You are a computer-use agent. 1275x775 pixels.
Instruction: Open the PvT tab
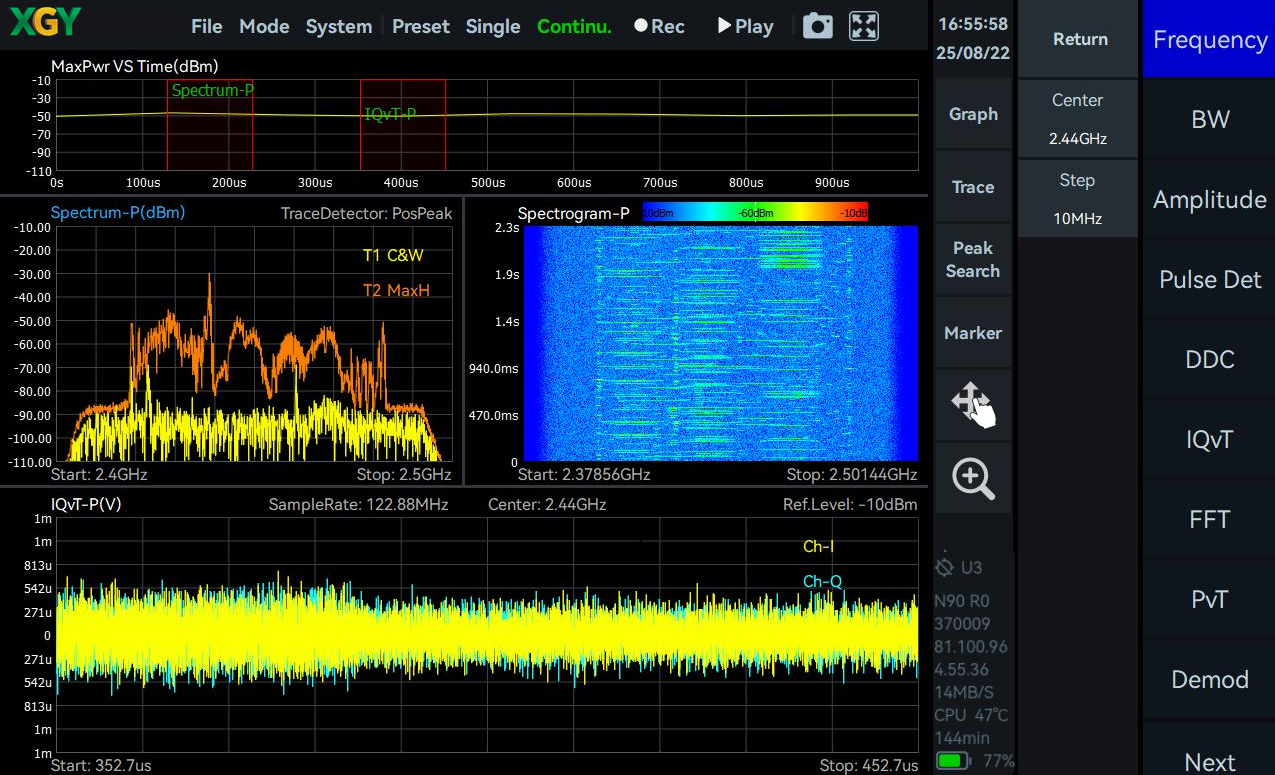1210,600
